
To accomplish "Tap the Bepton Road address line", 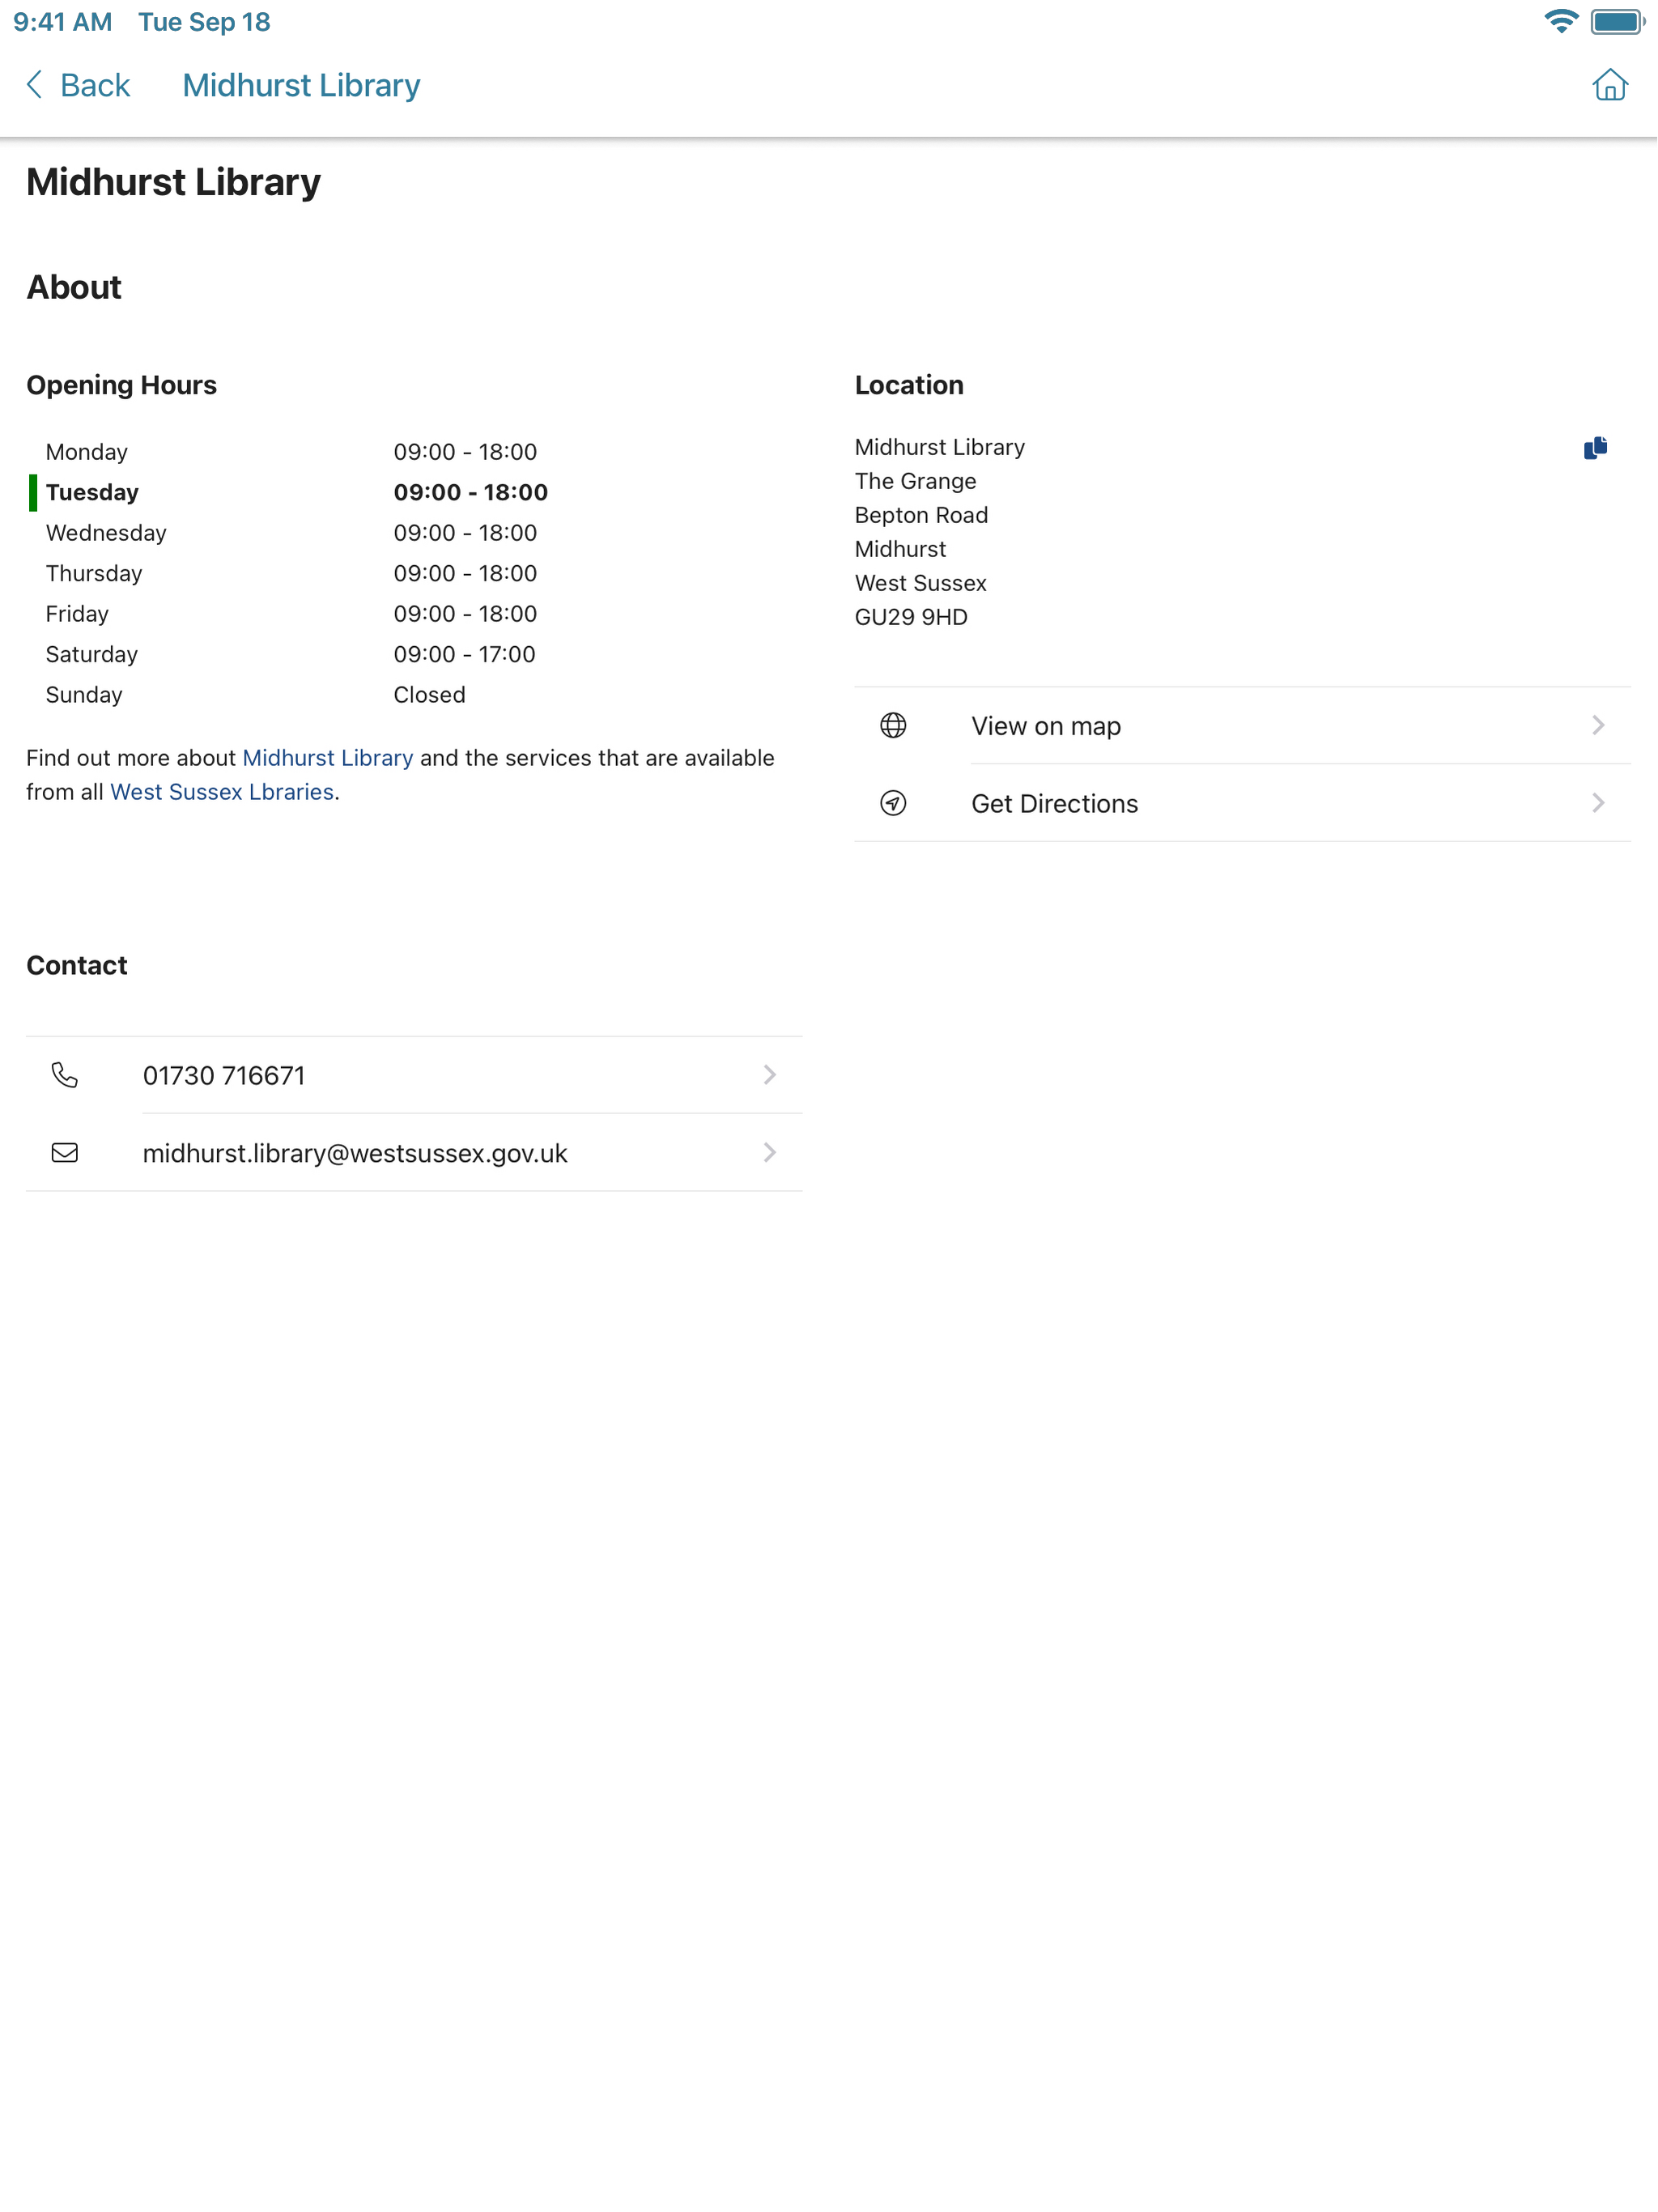I will pyautogui.click(x=921, y=515).
